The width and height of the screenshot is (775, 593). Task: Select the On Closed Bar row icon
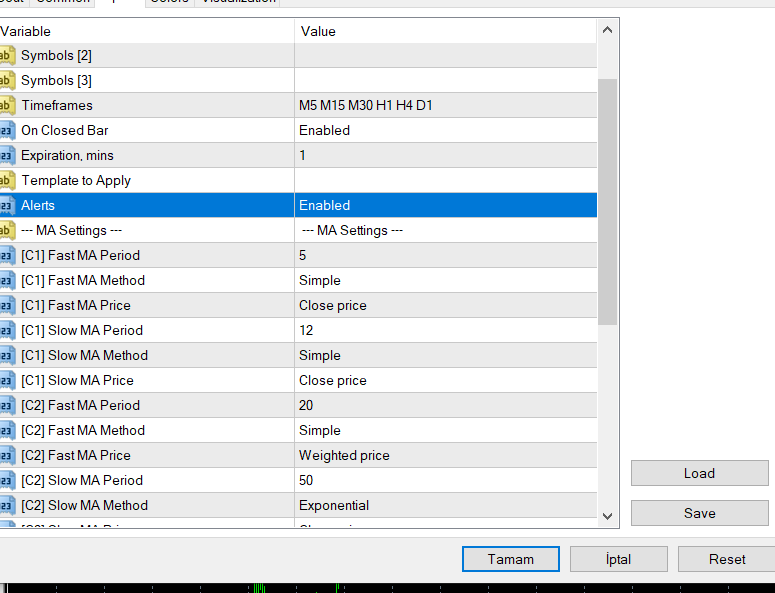click(x=7, y=130)
